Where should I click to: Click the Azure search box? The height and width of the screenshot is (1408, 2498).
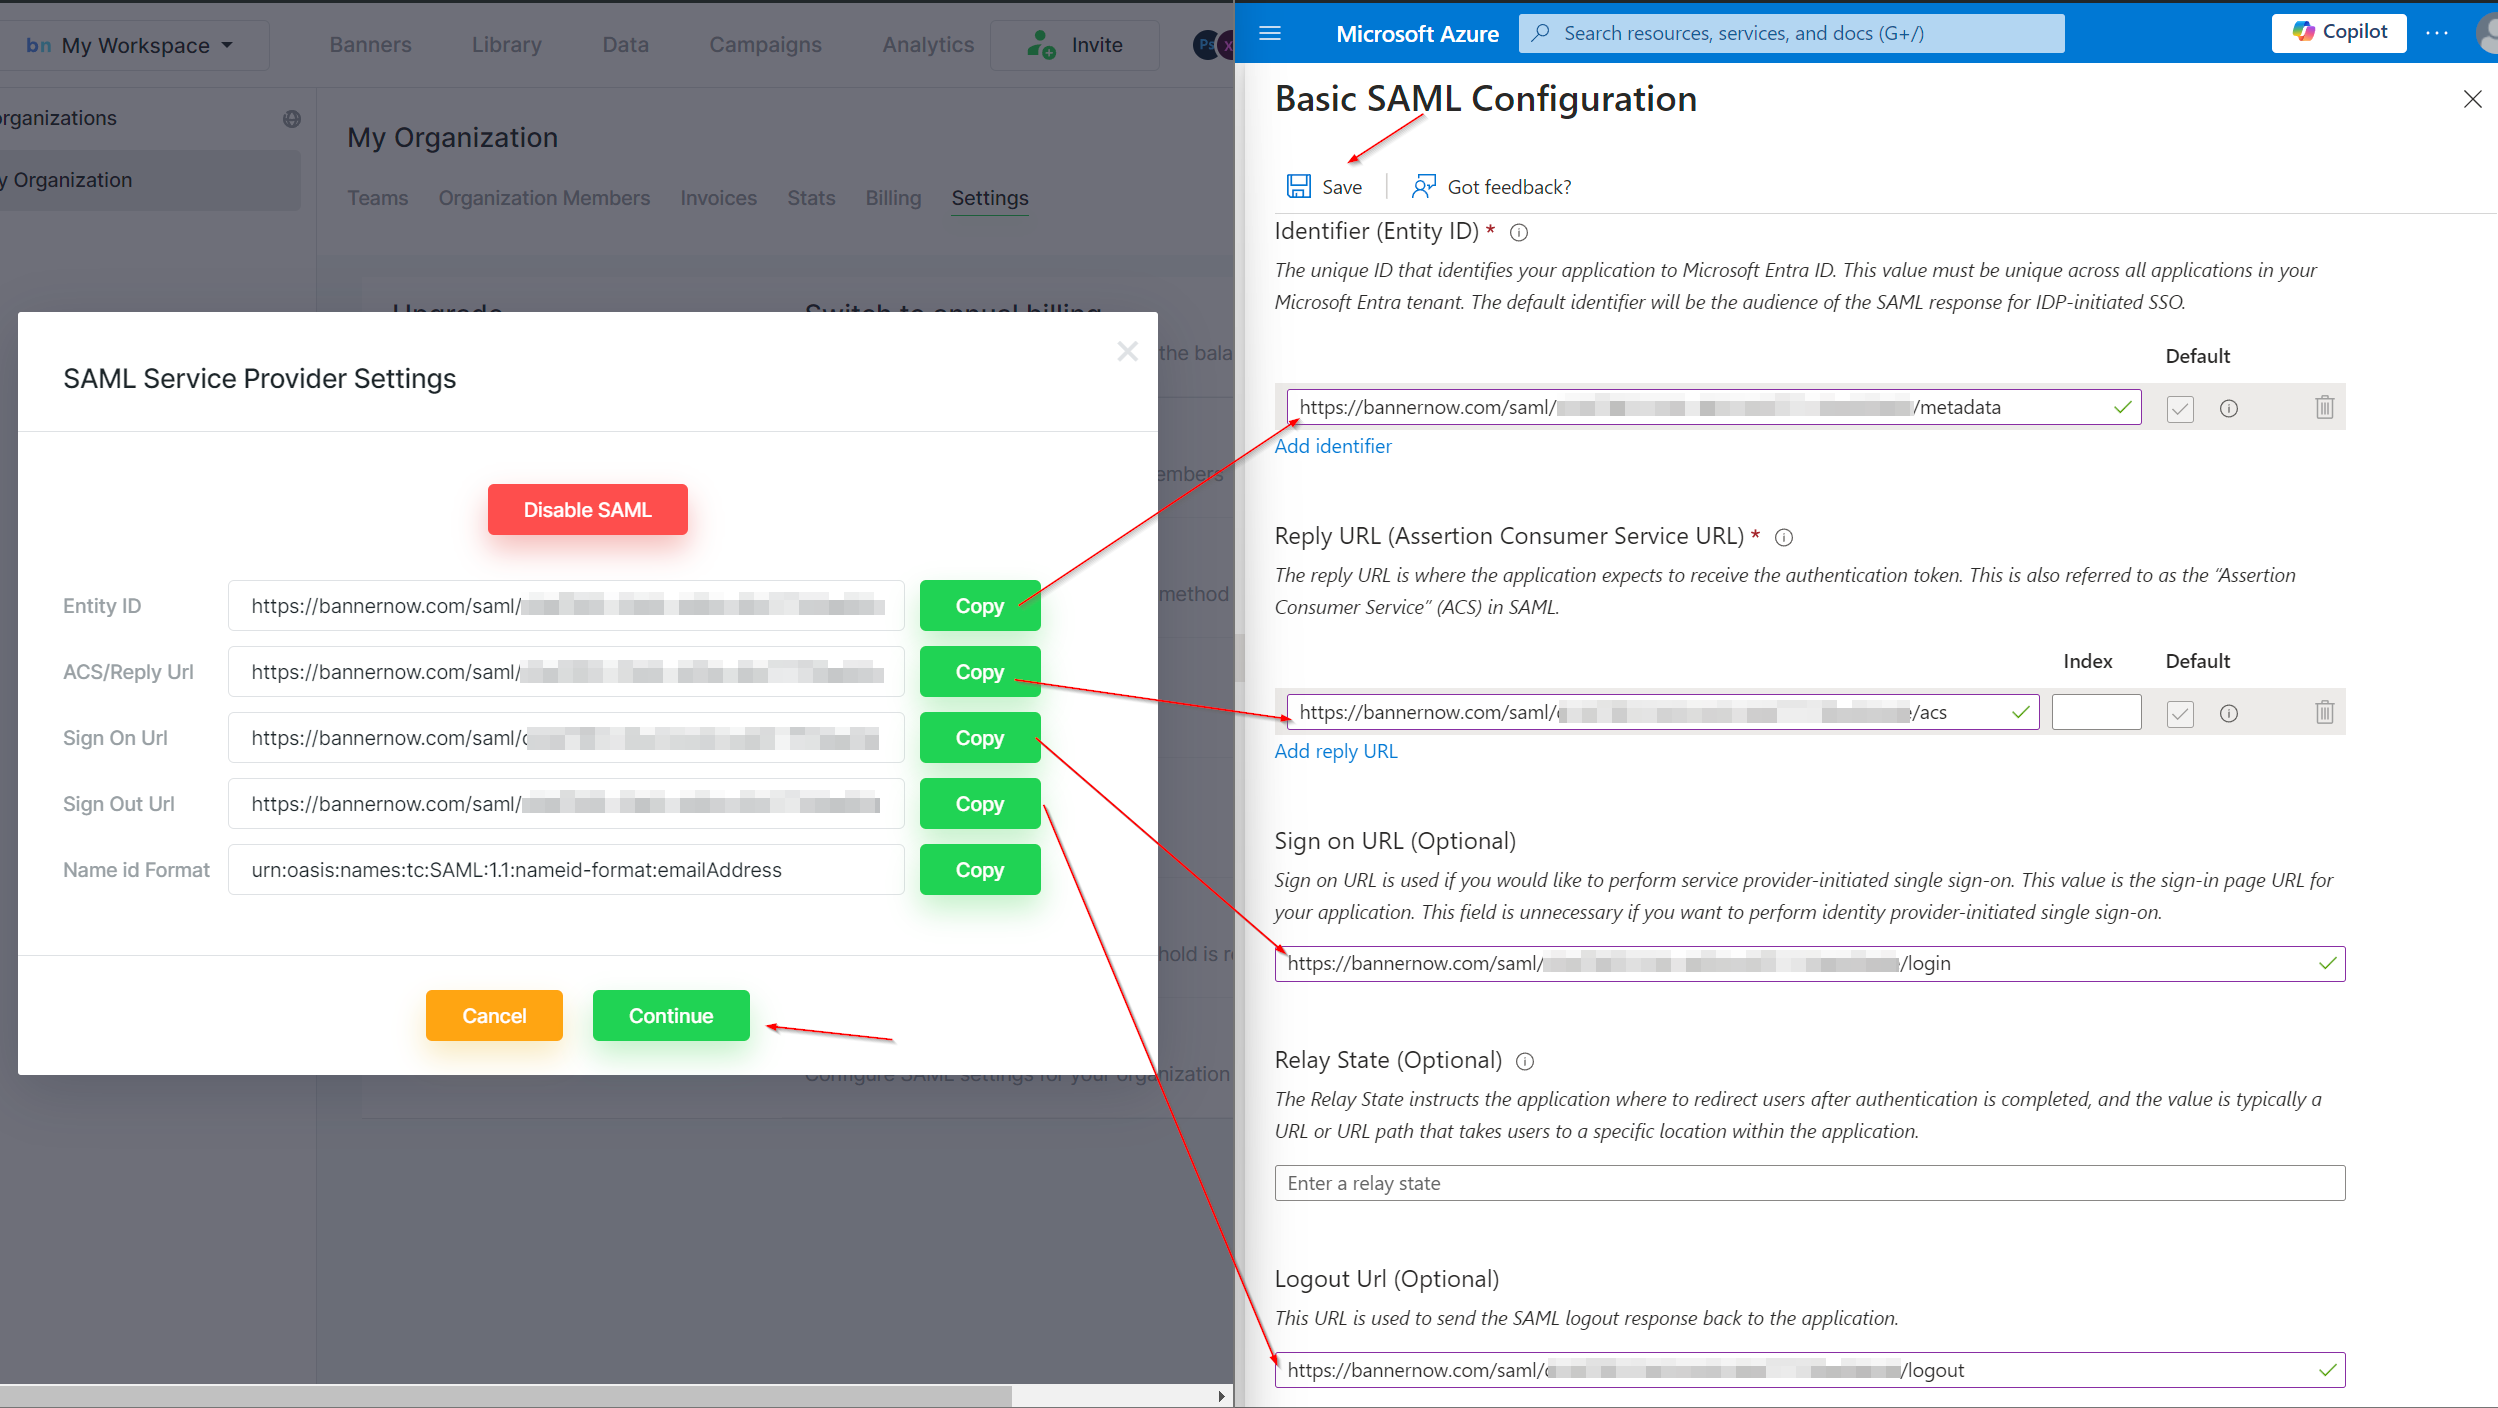click(x=1791, y=33)
